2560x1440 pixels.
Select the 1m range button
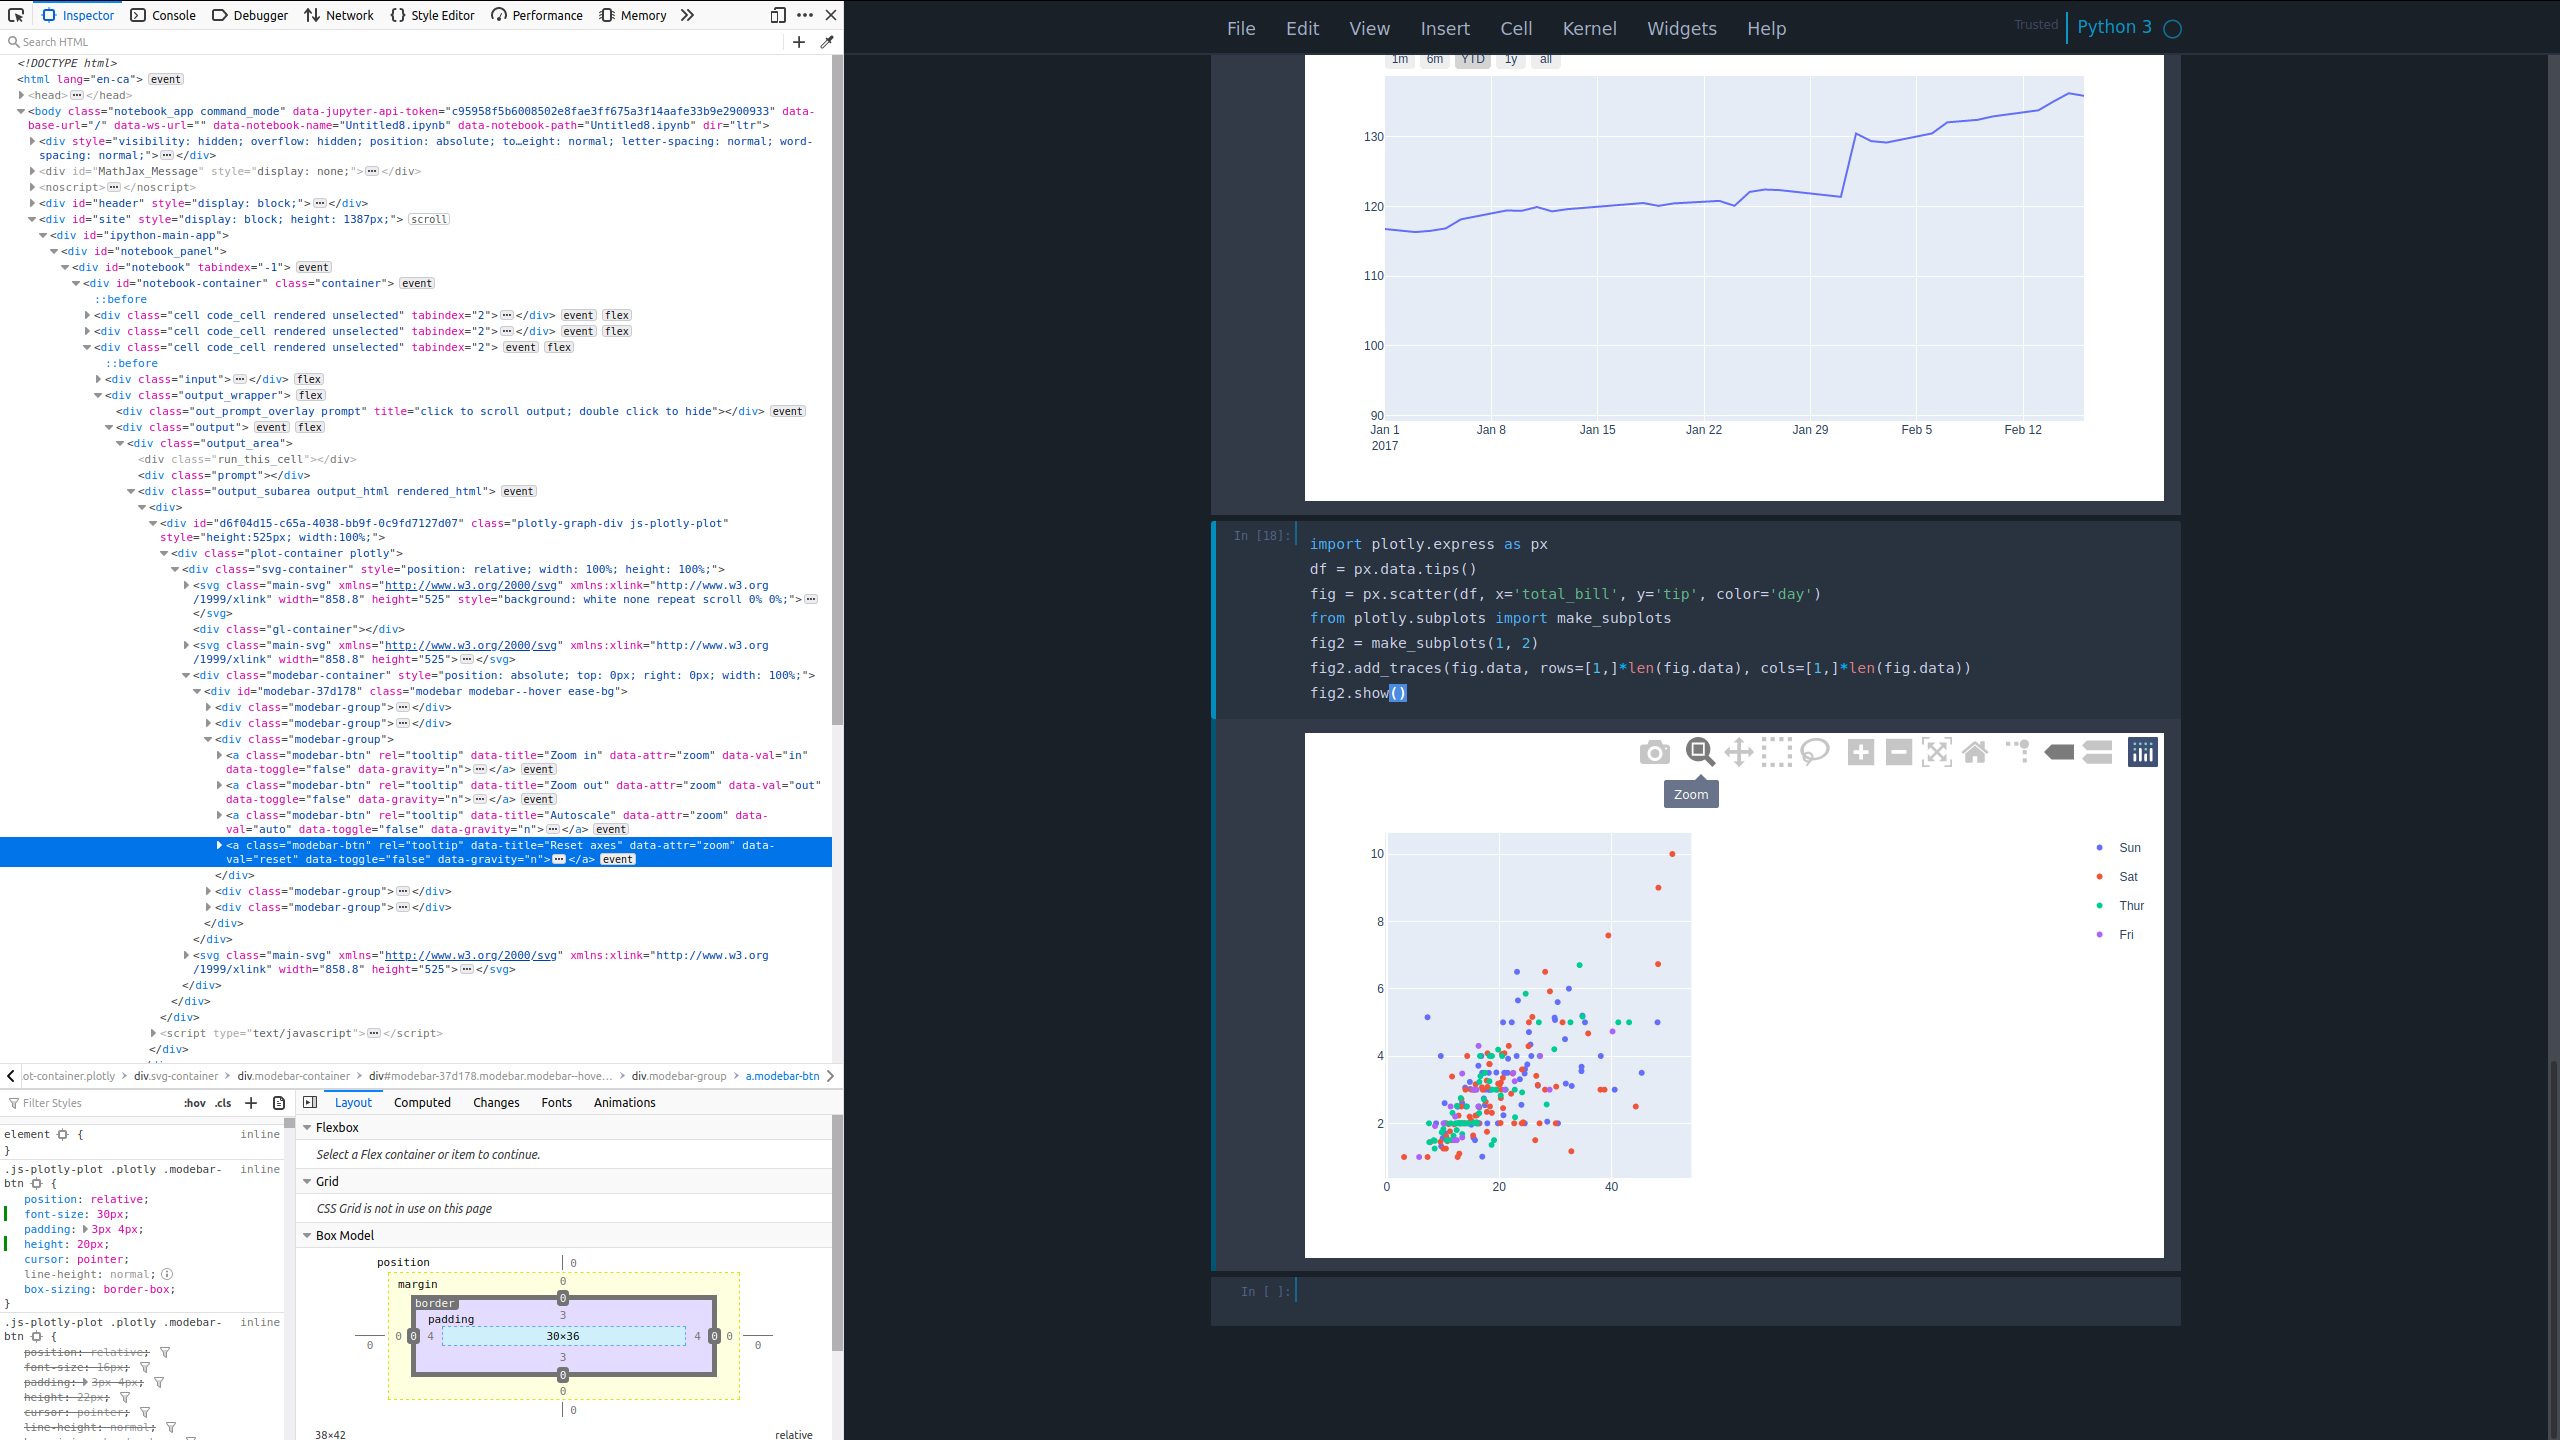(x=1400, y=59)
